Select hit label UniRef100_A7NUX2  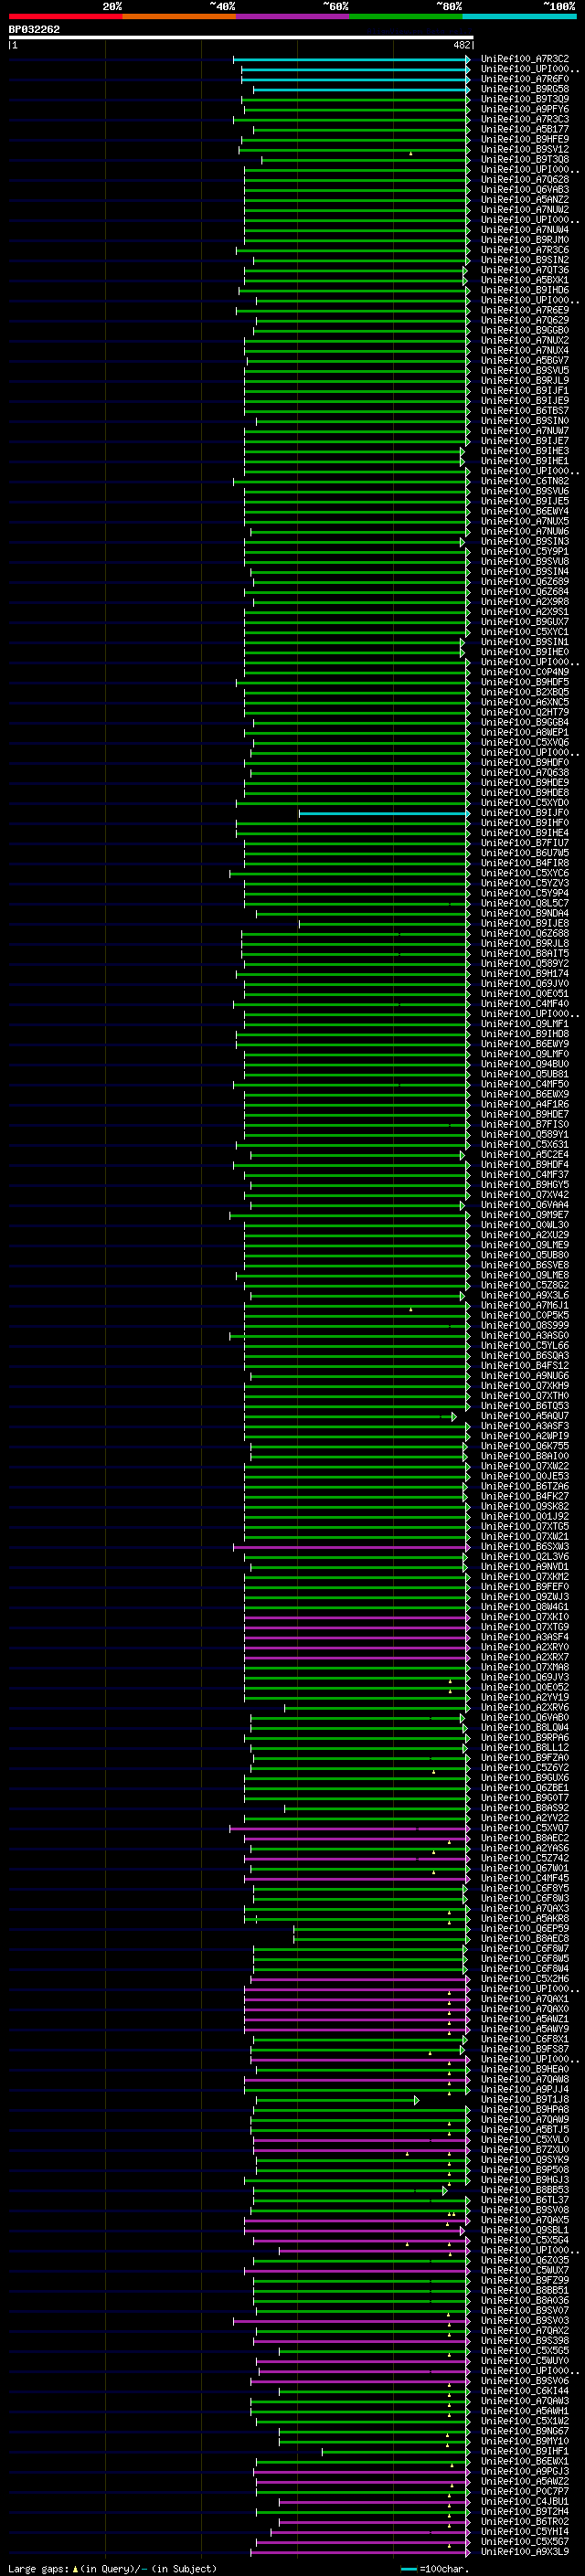pos(525,340)
